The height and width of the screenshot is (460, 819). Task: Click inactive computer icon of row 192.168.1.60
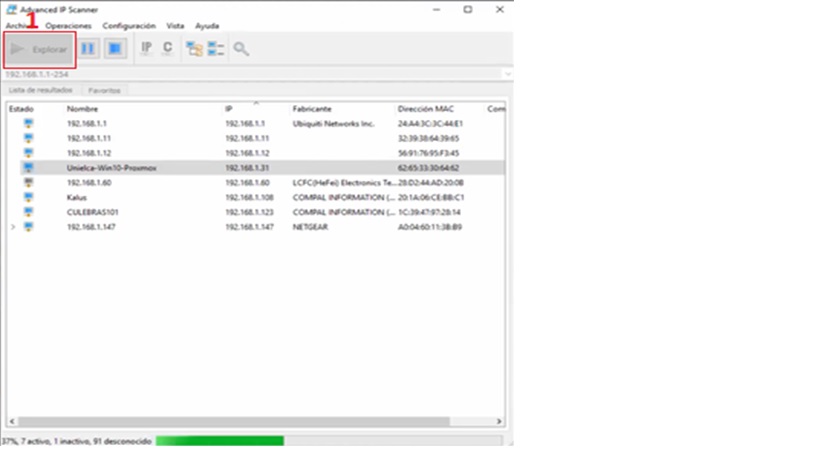pos(29,183)
